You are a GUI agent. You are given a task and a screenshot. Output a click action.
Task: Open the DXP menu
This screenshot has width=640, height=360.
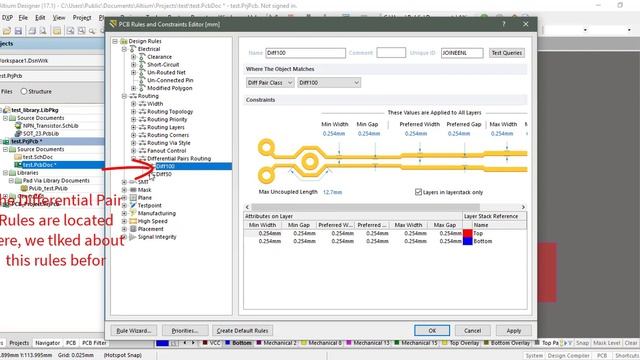click(x=7, y=18)
